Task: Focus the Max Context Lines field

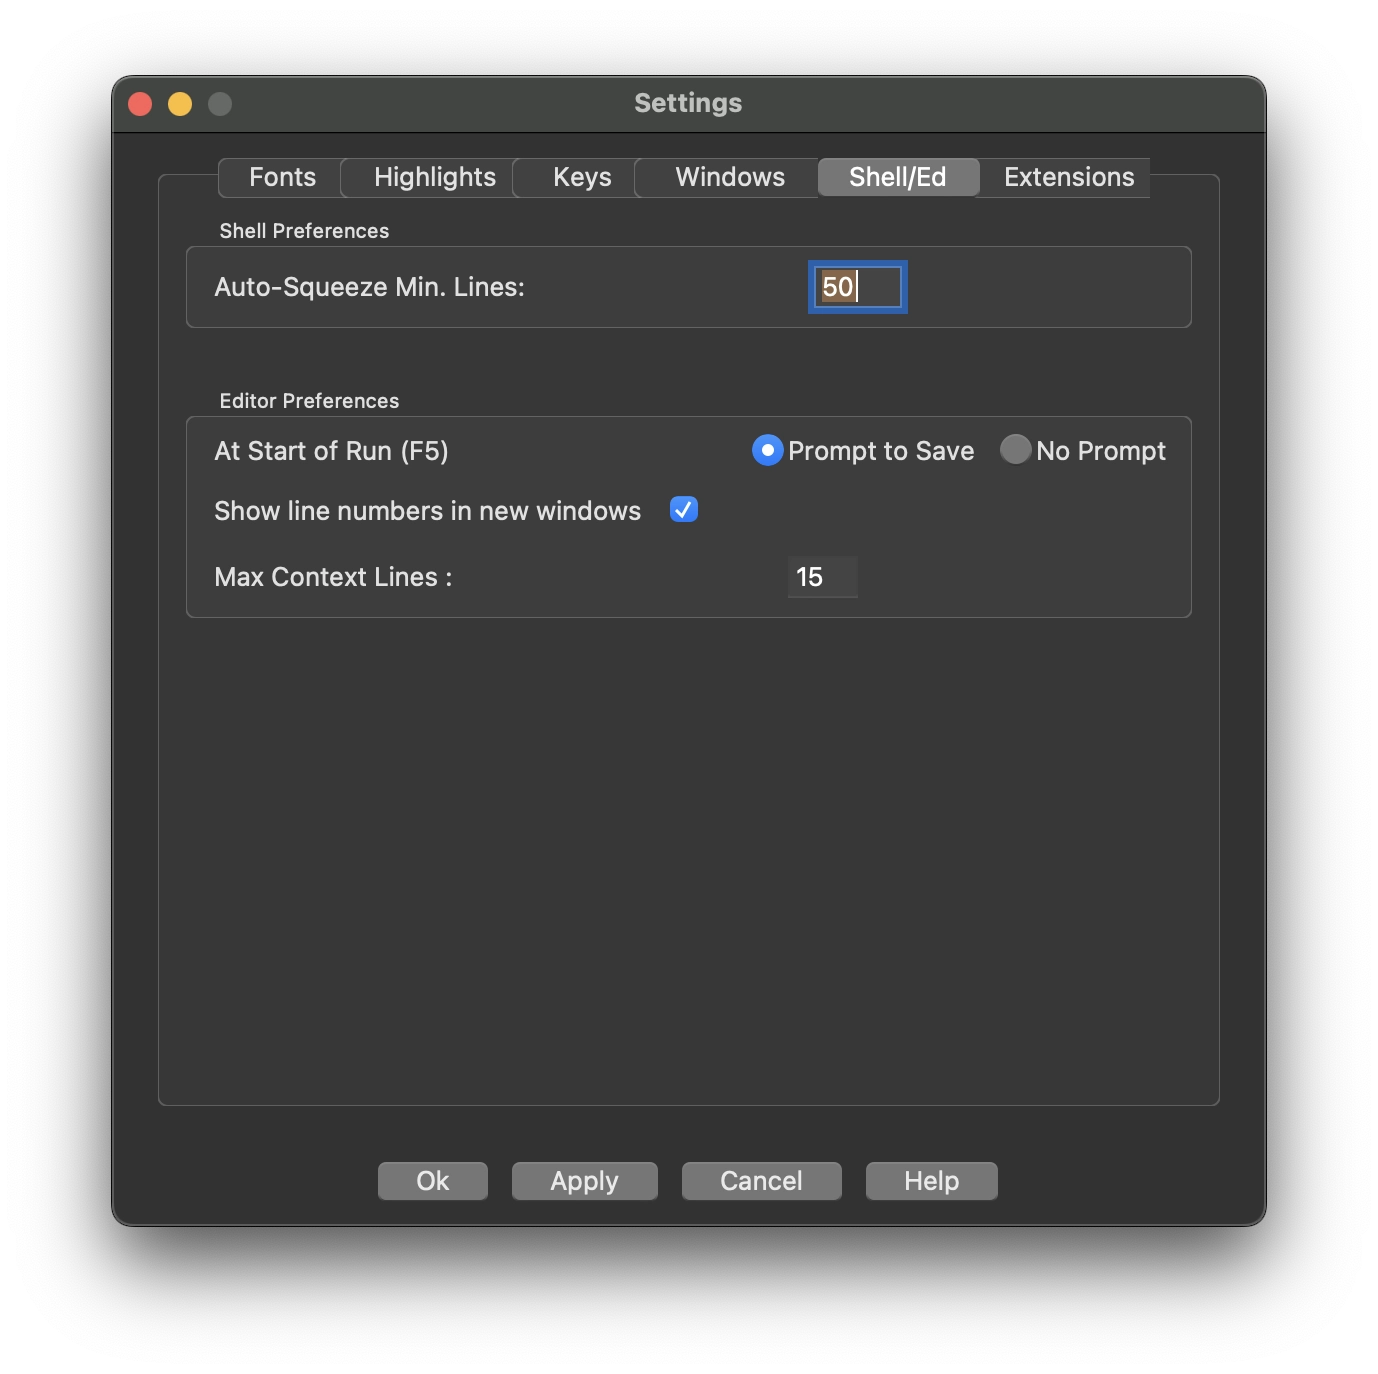Action: (x=821, y=577)
